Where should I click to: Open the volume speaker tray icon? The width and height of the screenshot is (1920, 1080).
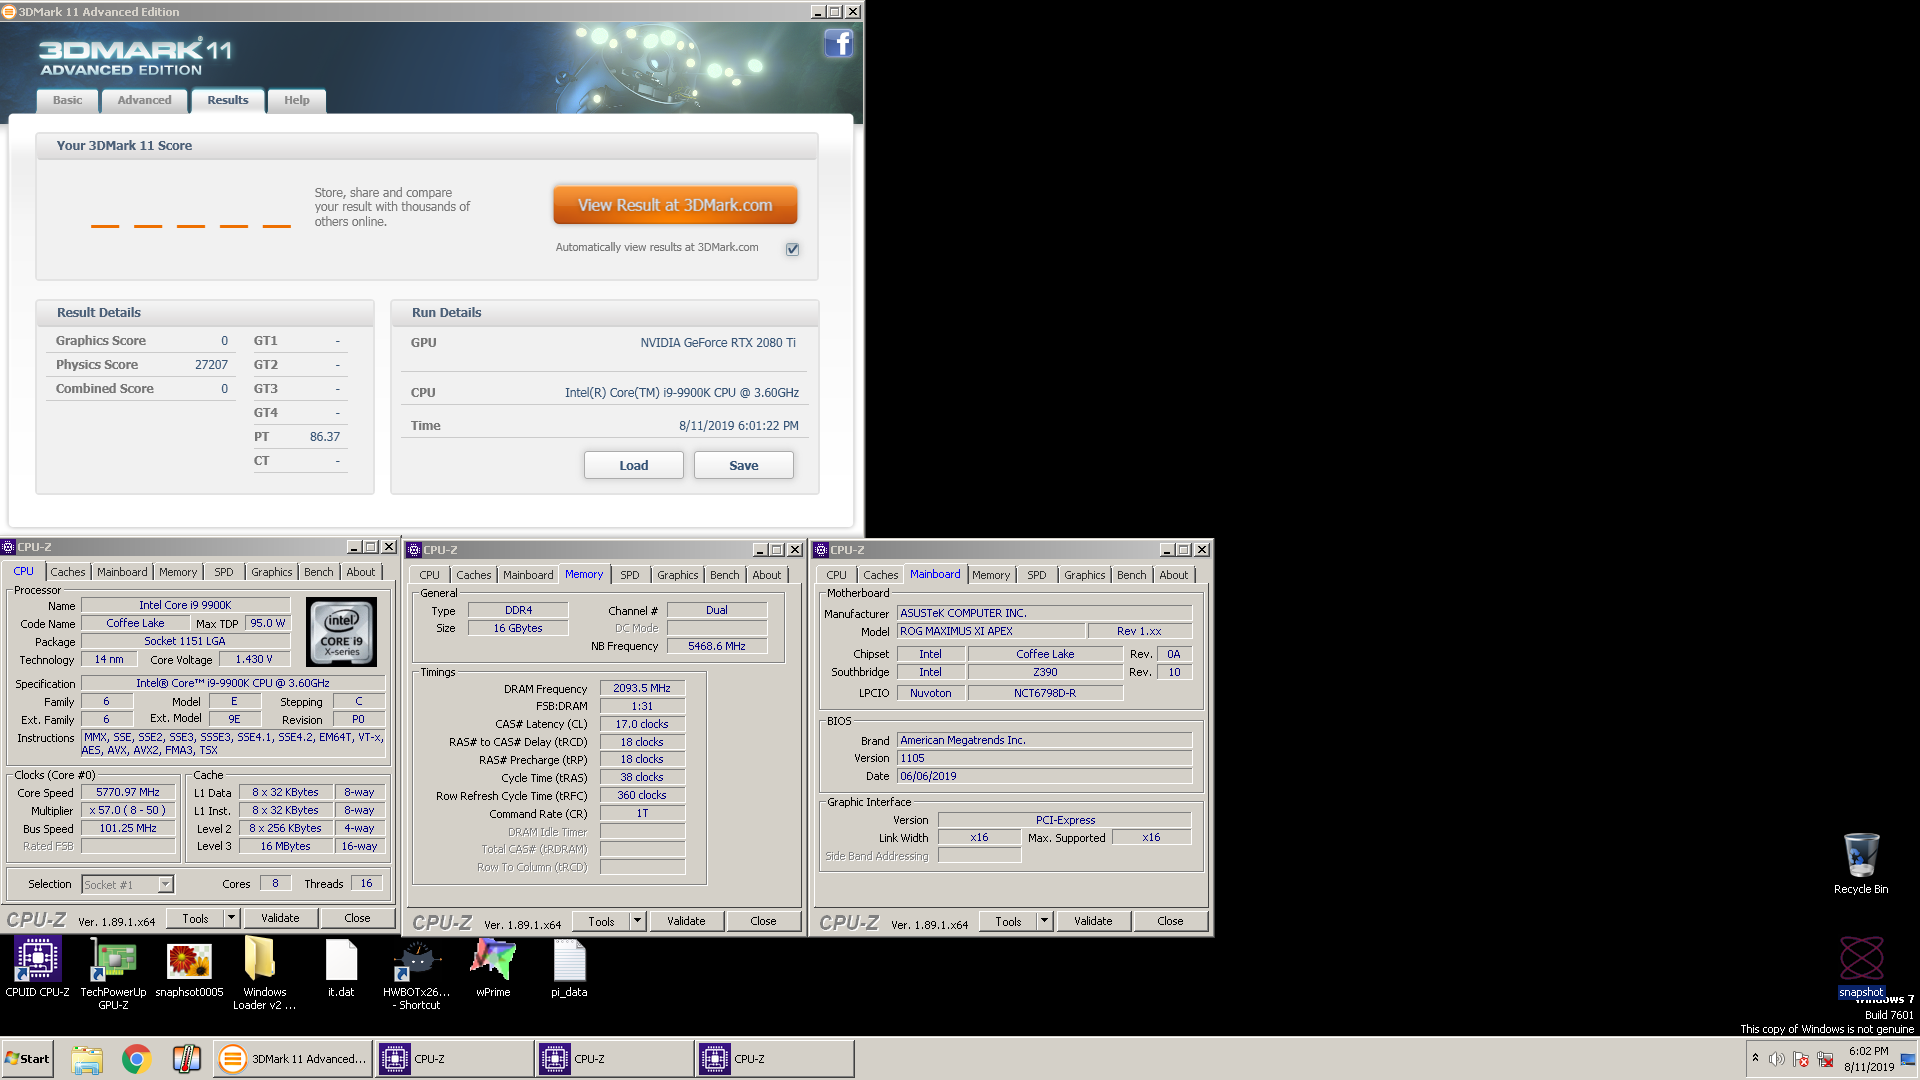pyautogui.click(x=1776, y=1059)
